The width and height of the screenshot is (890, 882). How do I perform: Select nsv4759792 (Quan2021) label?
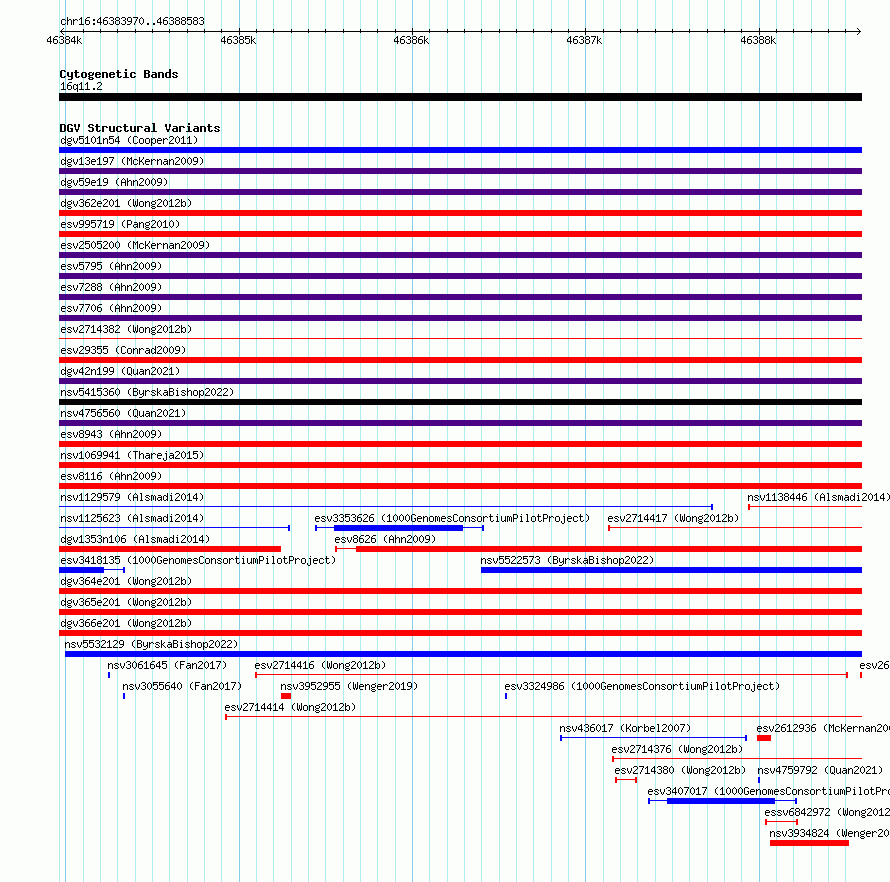[x=820, y=770]
